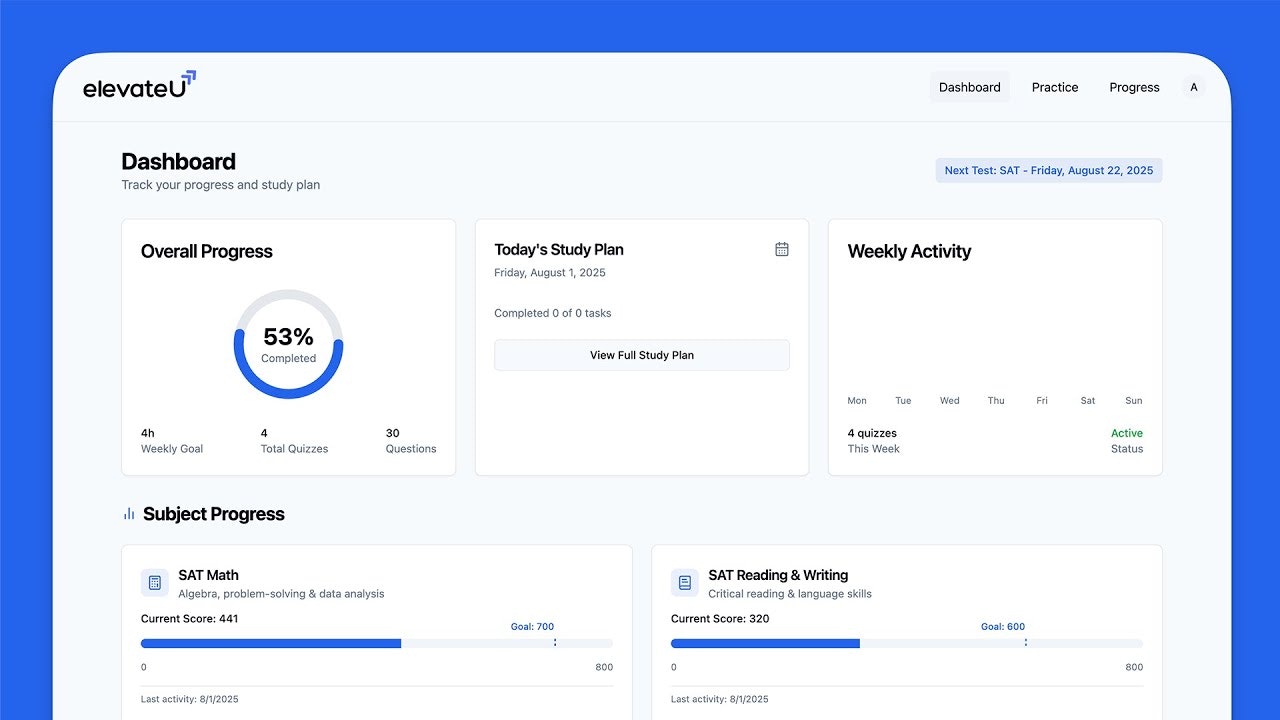Click View Full Study Plan button

642,355
